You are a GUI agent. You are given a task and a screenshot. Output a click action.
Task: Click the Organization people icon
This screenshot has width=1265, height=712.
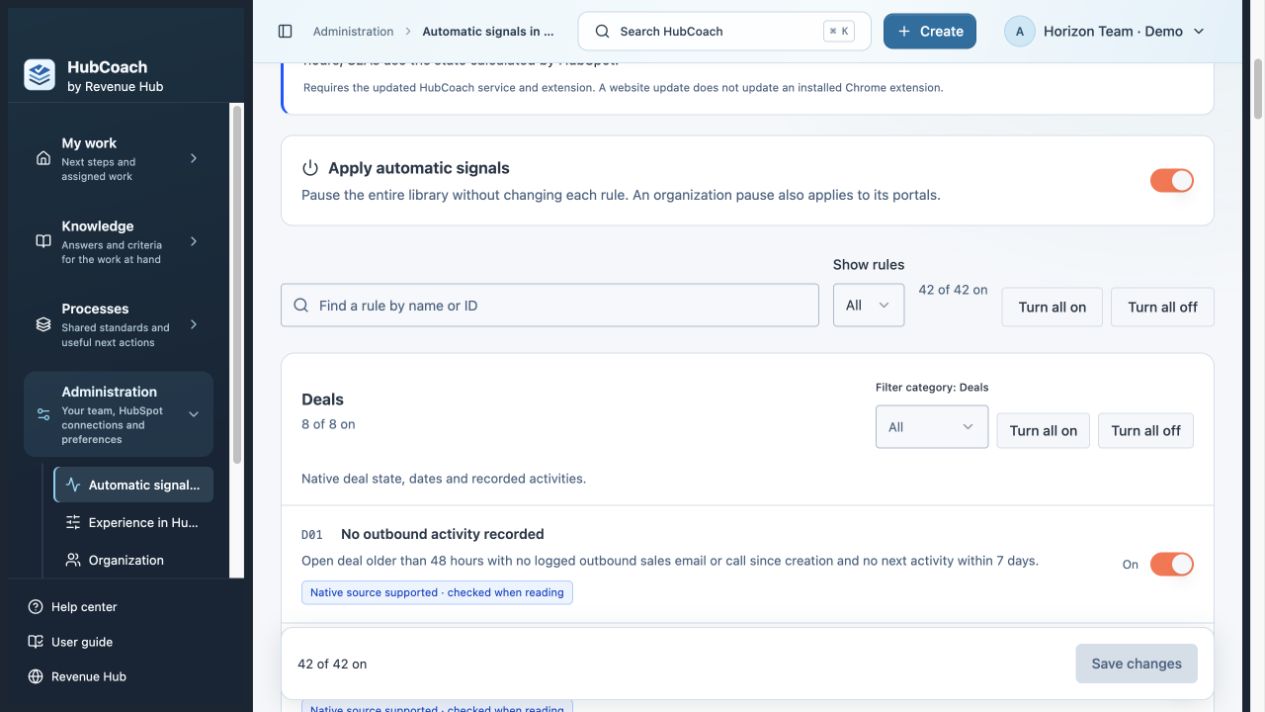pyautogui.click(x=73, y=560)
